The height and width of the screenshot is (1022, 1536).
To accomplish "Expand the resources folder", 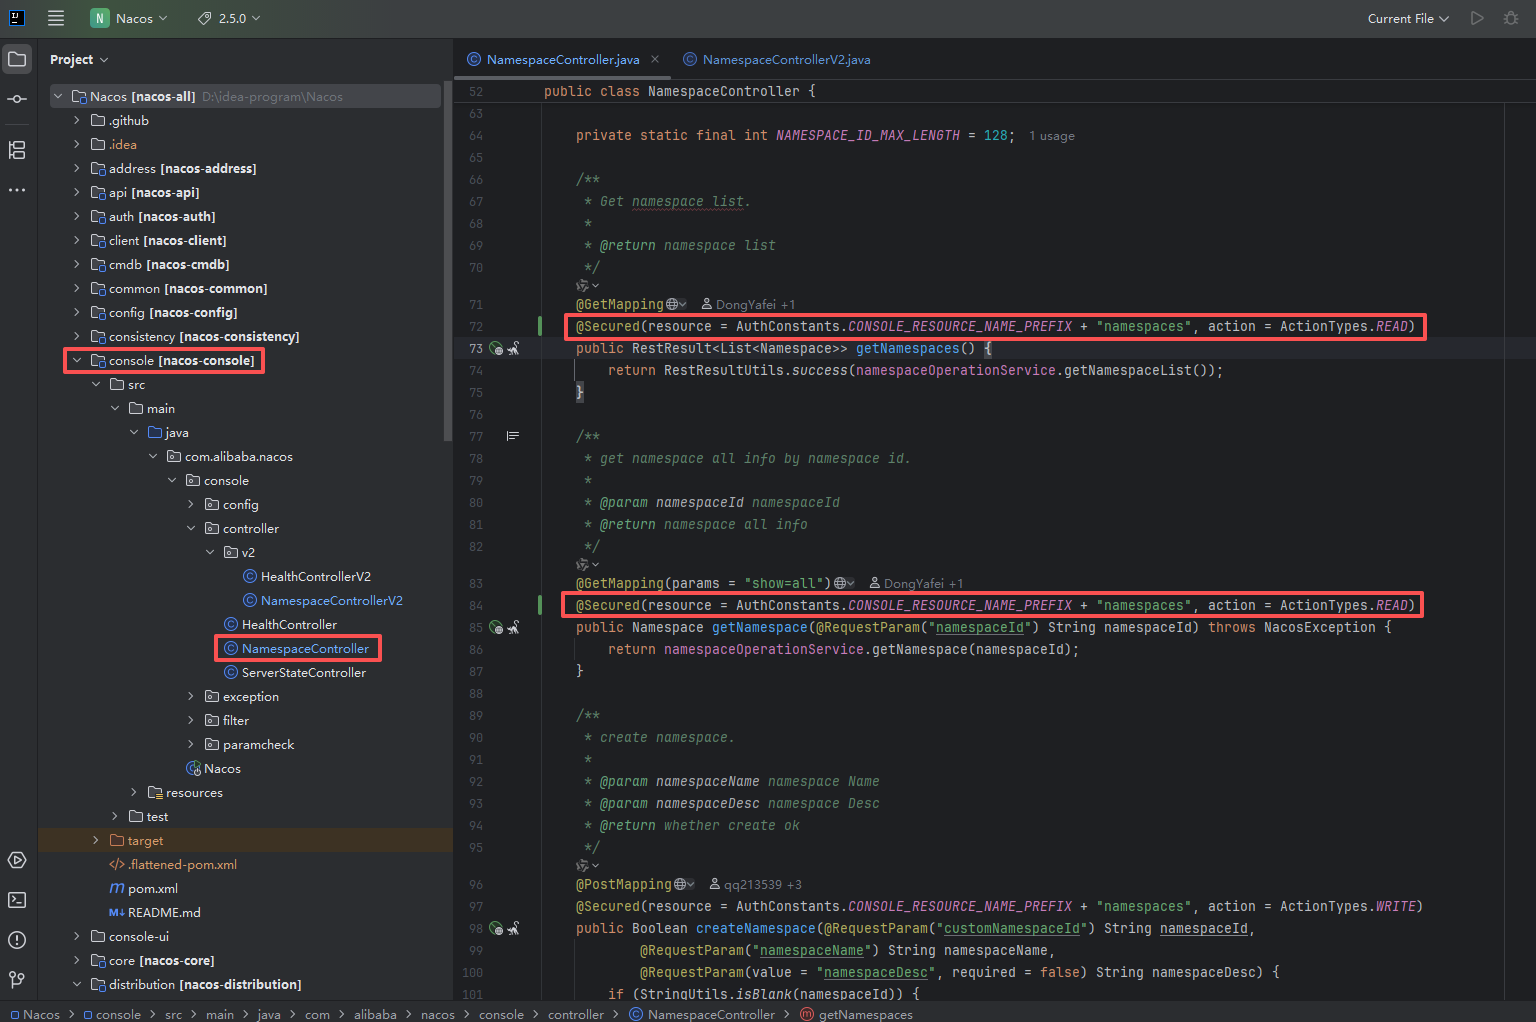I will pyautogui.click(x=134, y=793).
